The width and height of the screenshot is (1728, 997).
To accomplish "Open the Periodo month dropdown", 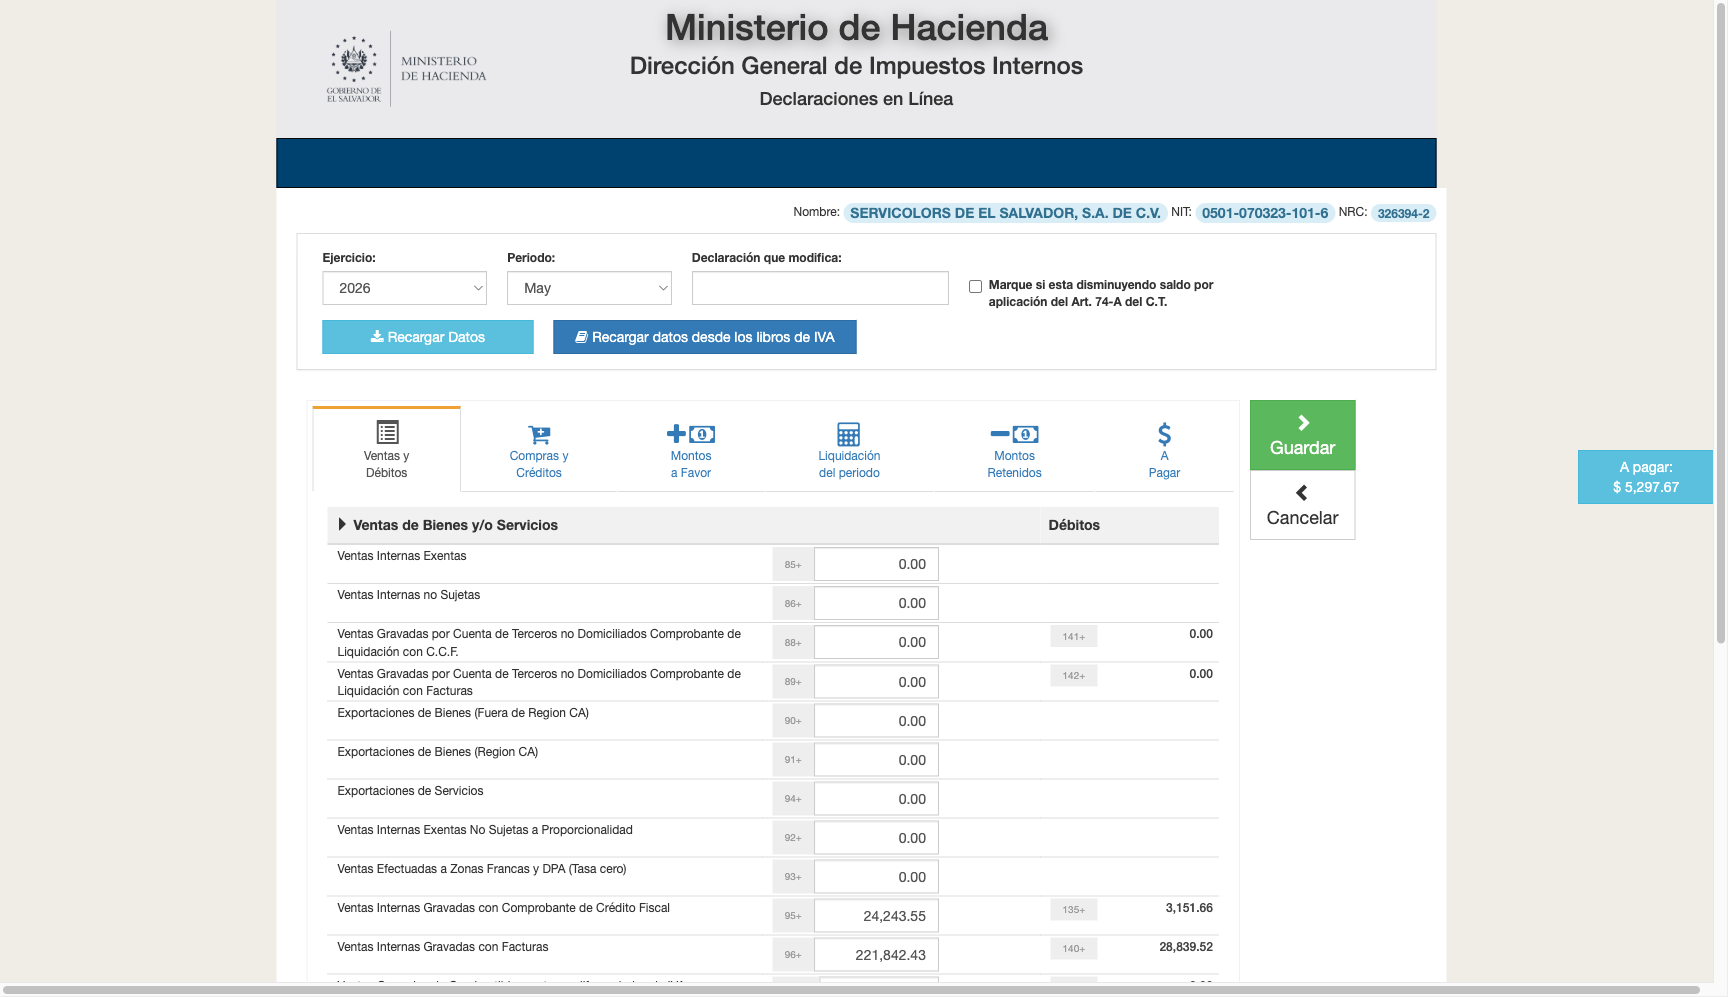I will click(589, 288).
